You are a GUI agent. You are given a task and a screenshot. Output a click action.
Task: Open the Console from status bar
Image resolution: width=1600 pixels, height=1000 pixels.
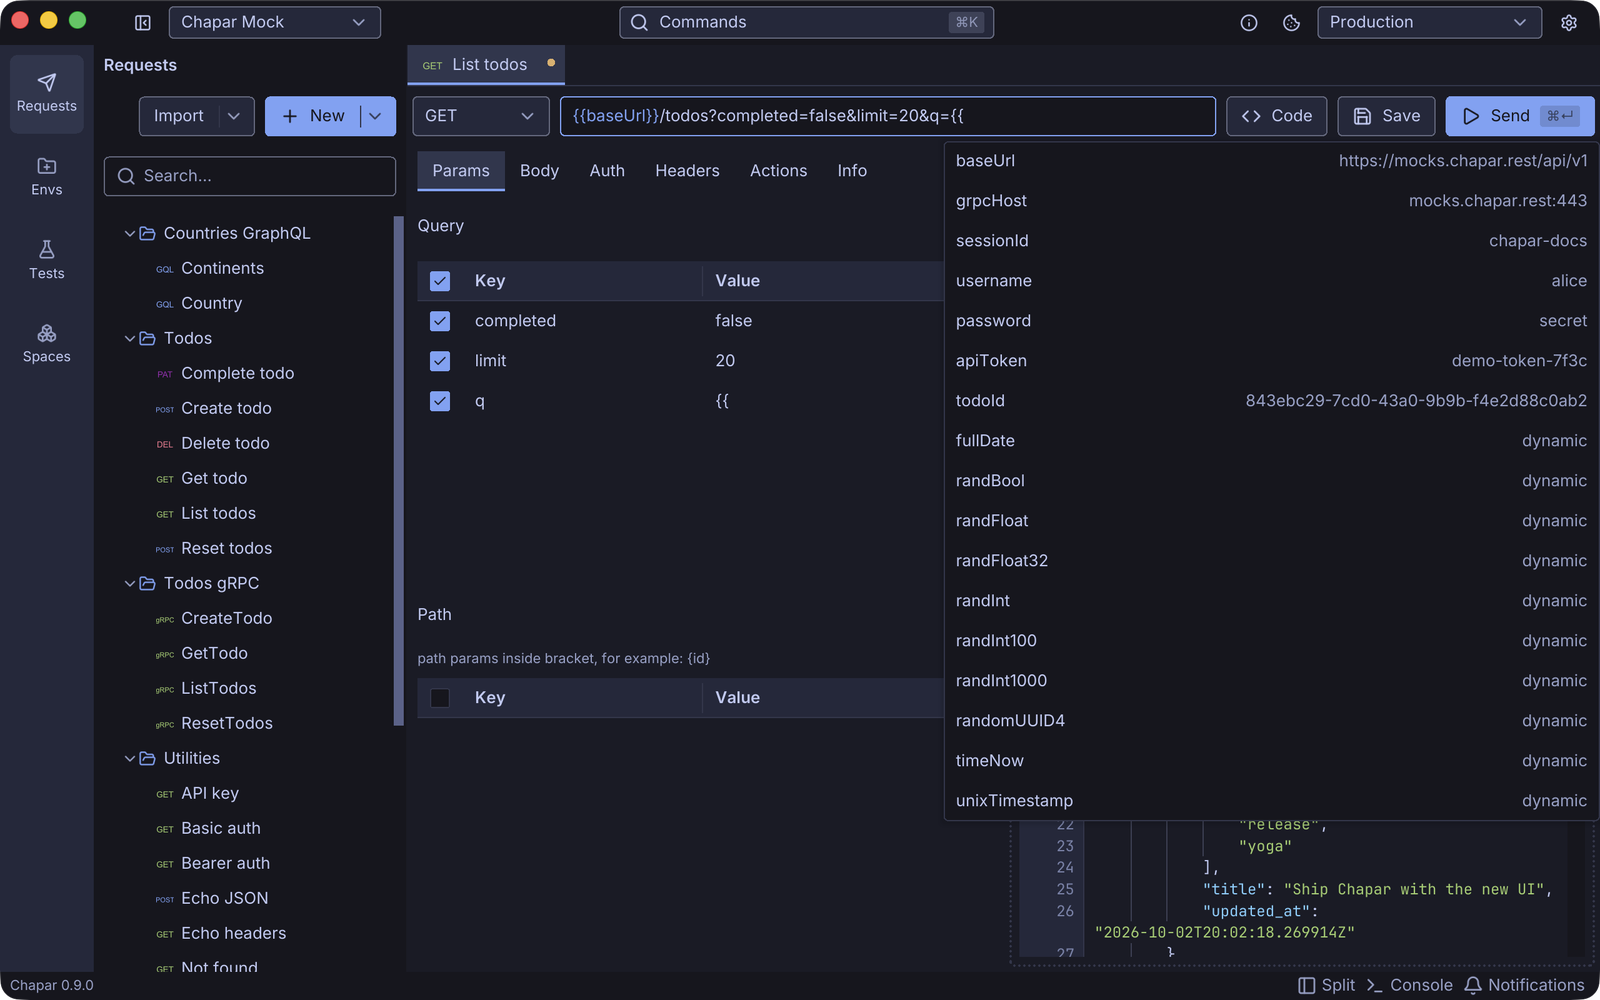1409,985
